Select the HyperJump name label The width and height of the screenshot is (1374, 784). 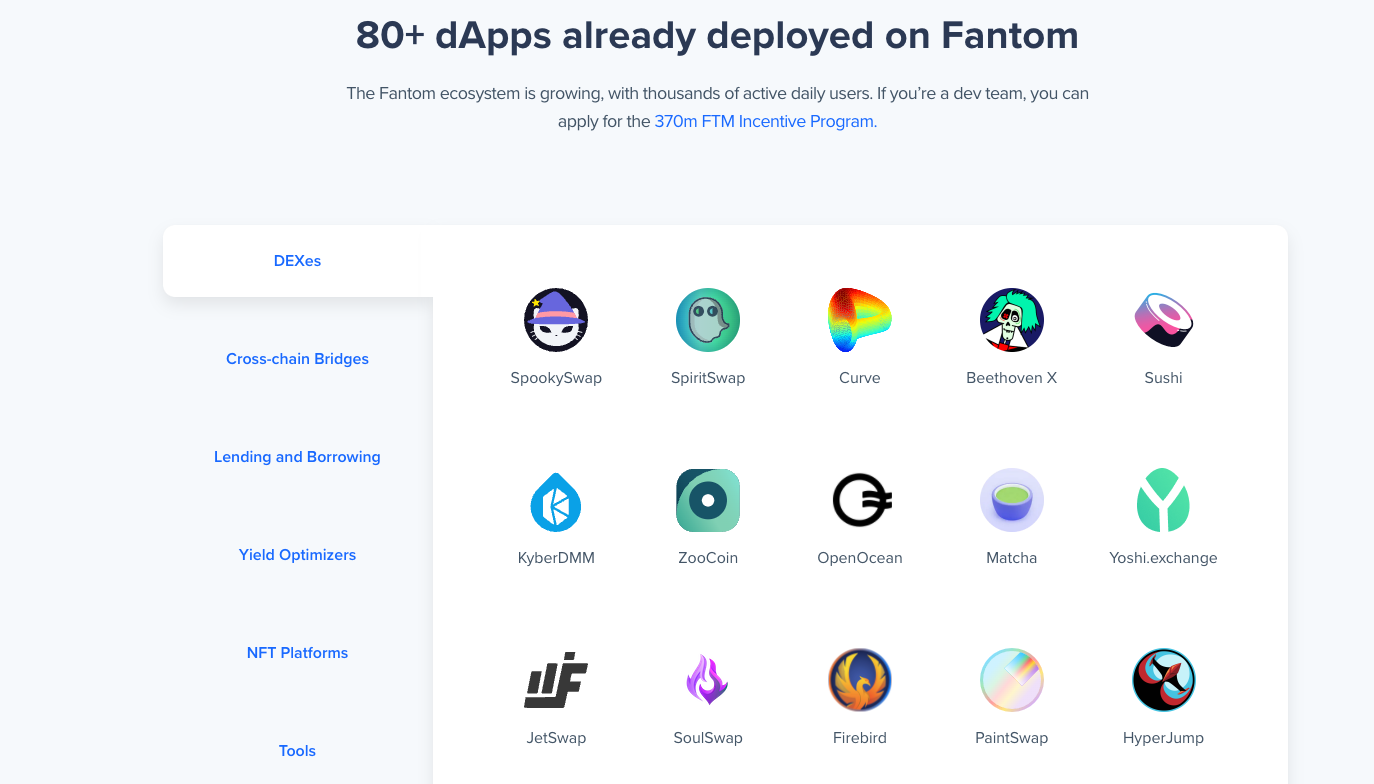(1164, 738)
